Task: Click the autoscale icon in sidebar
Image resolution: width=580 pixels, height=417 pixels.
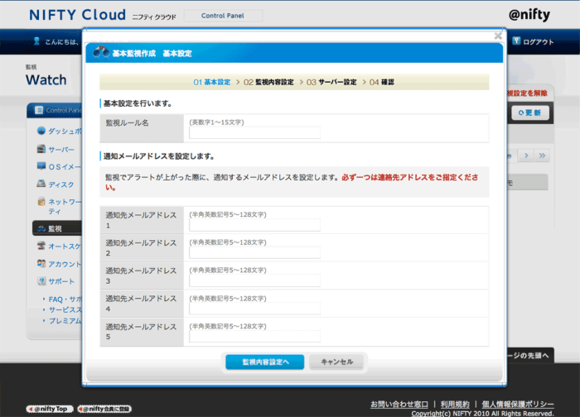Action: coord(41,246)
